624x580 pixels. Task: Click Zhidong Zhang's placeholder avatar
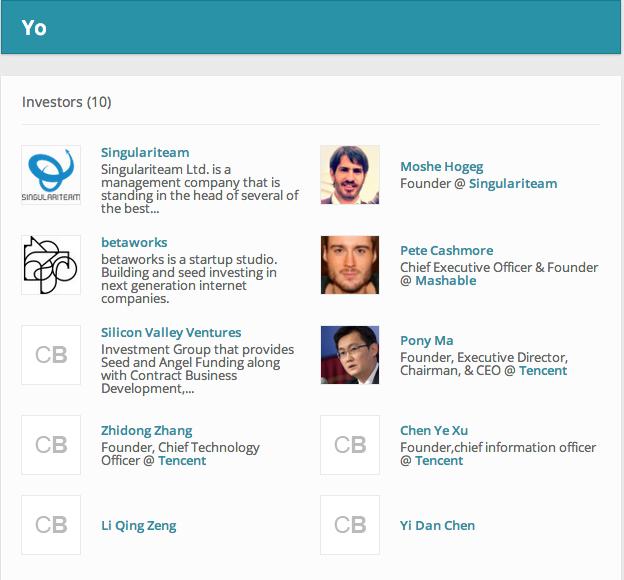pyautogui.click(x=51, y=445)
